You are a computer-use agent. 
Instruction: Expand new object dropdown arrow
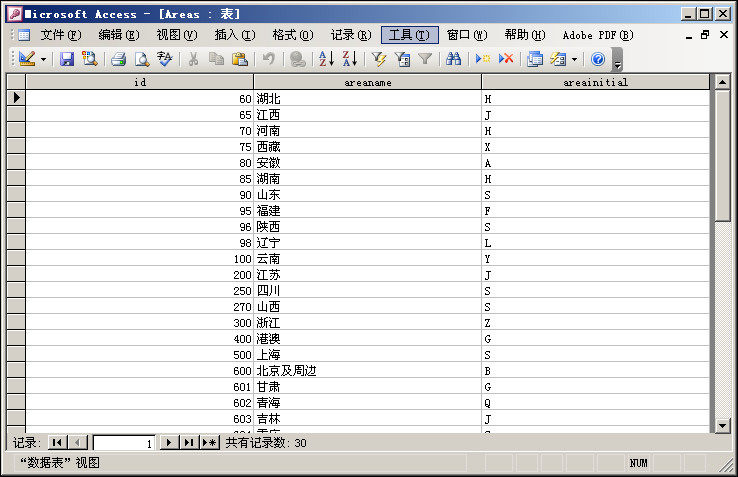coord(574,59)
